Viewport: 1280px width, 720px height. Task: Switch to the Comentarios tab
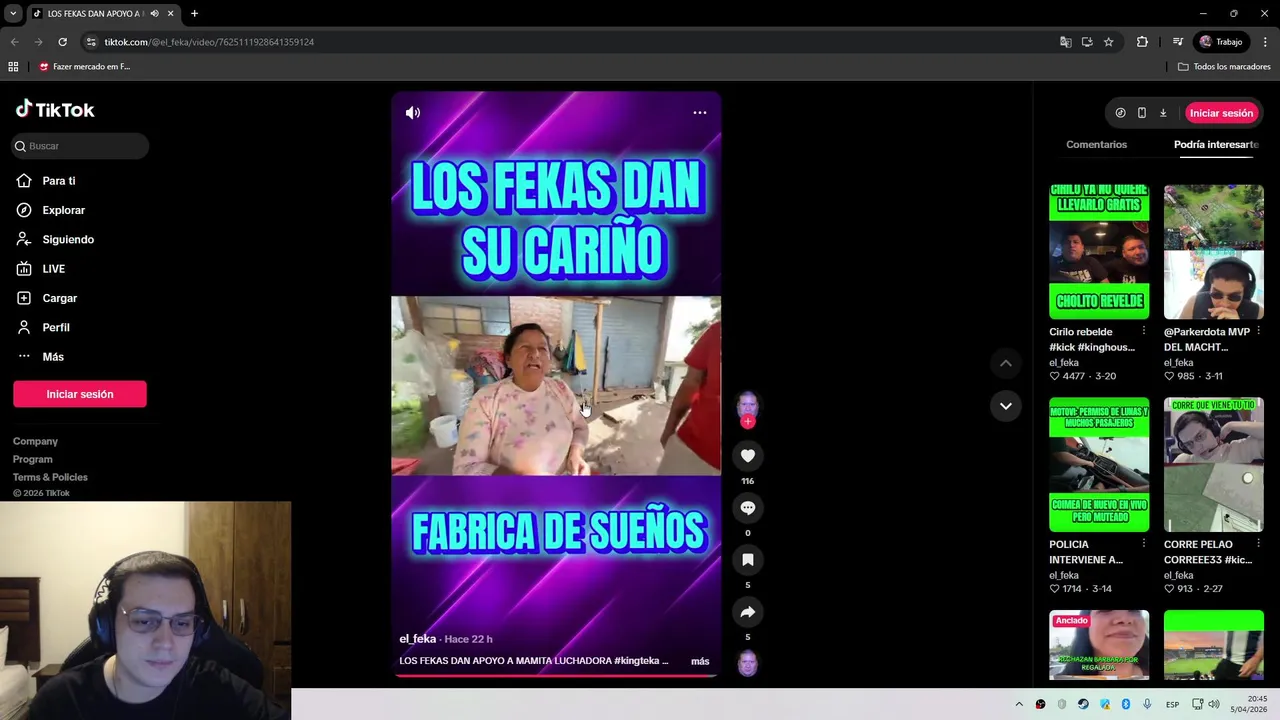[1096, 145]
